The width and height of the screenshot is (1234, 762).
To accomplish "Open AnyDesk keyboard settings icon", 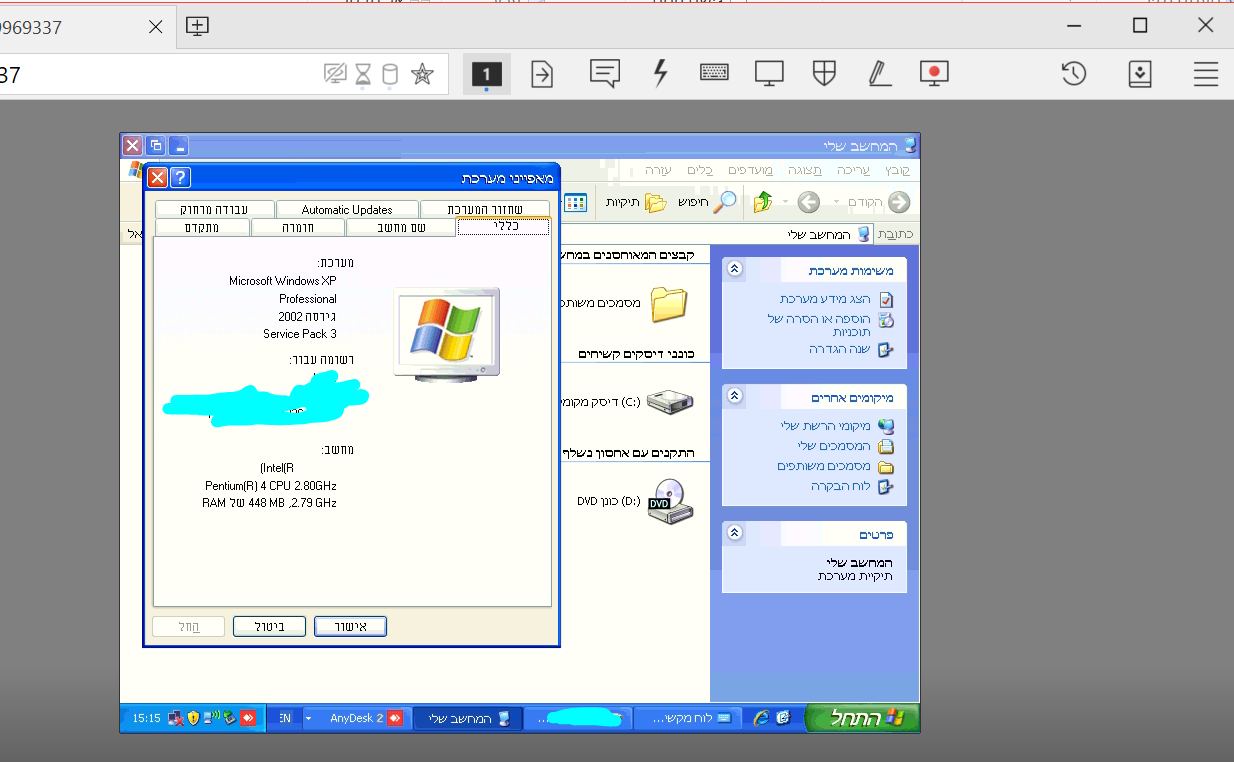I will [x=714, y=73].
